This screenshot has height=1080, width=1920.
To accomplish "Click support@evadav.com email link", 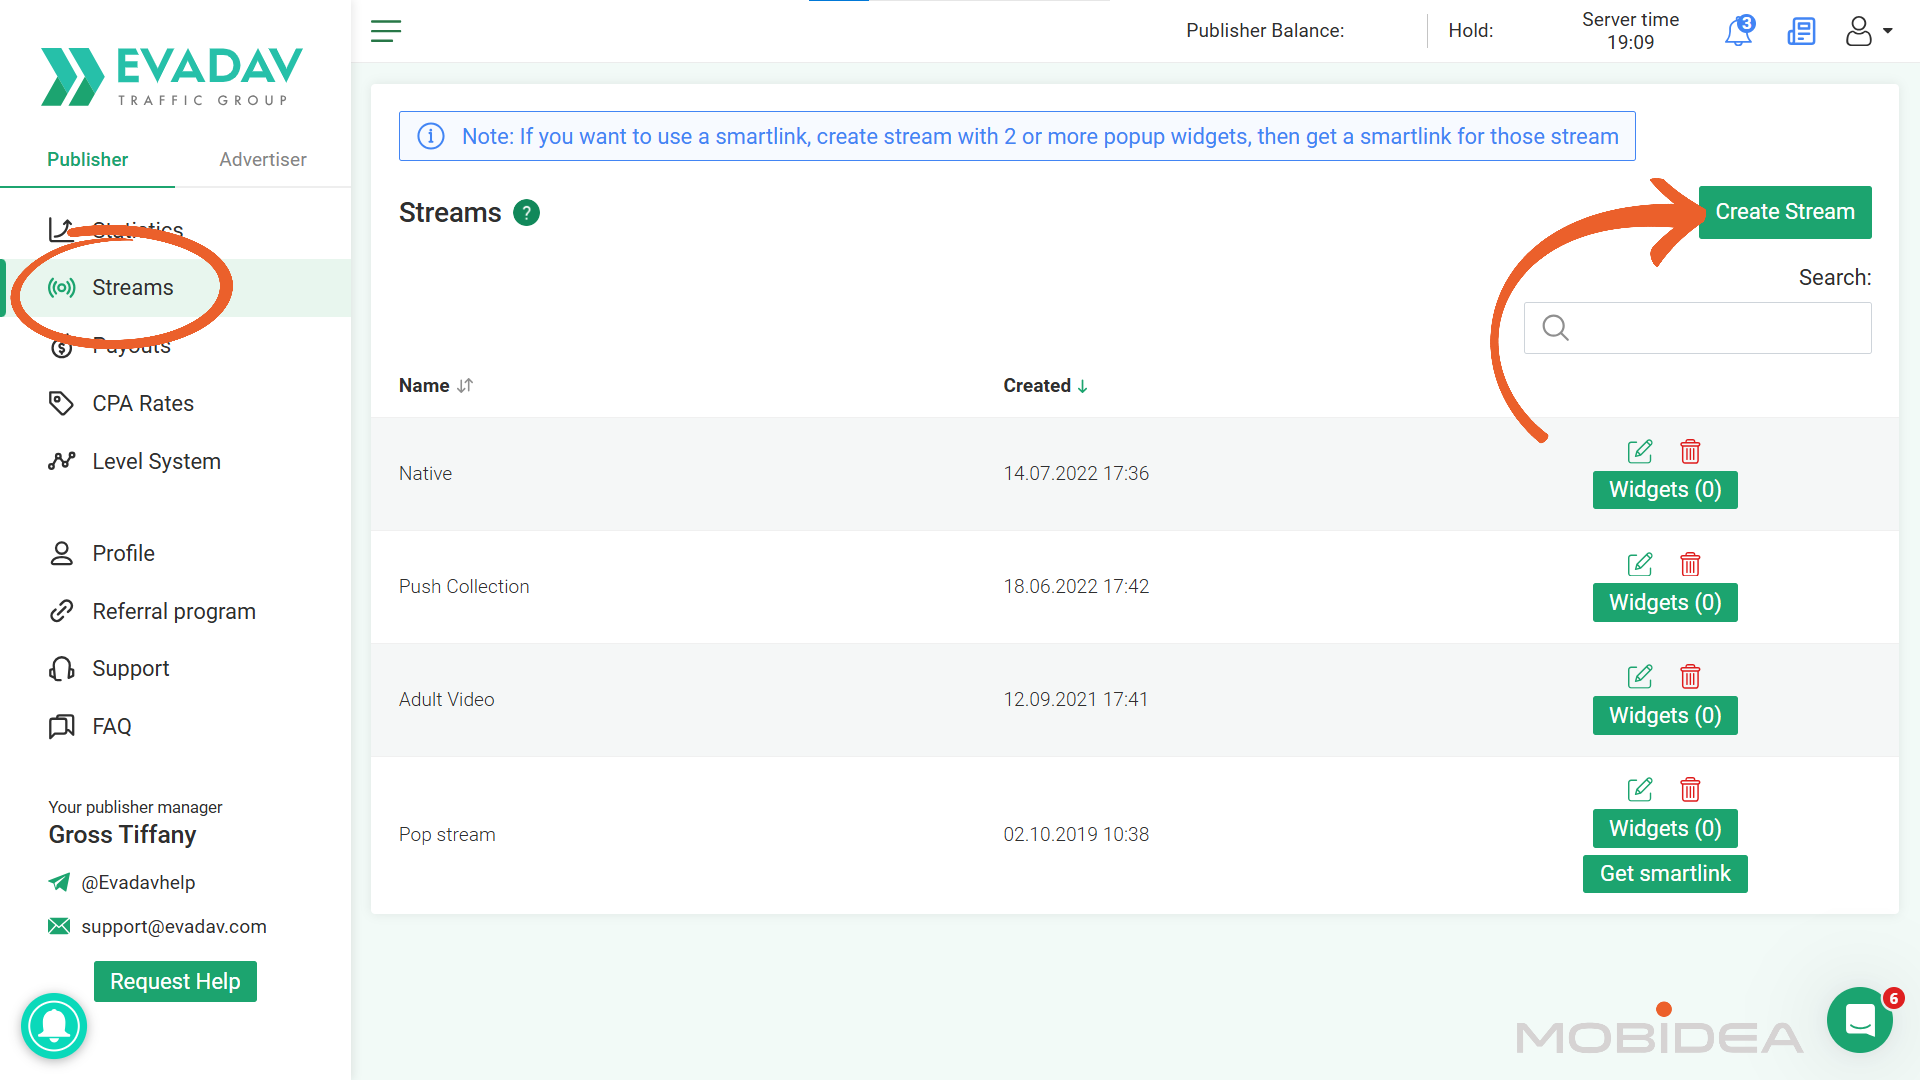I will (174, 927).
